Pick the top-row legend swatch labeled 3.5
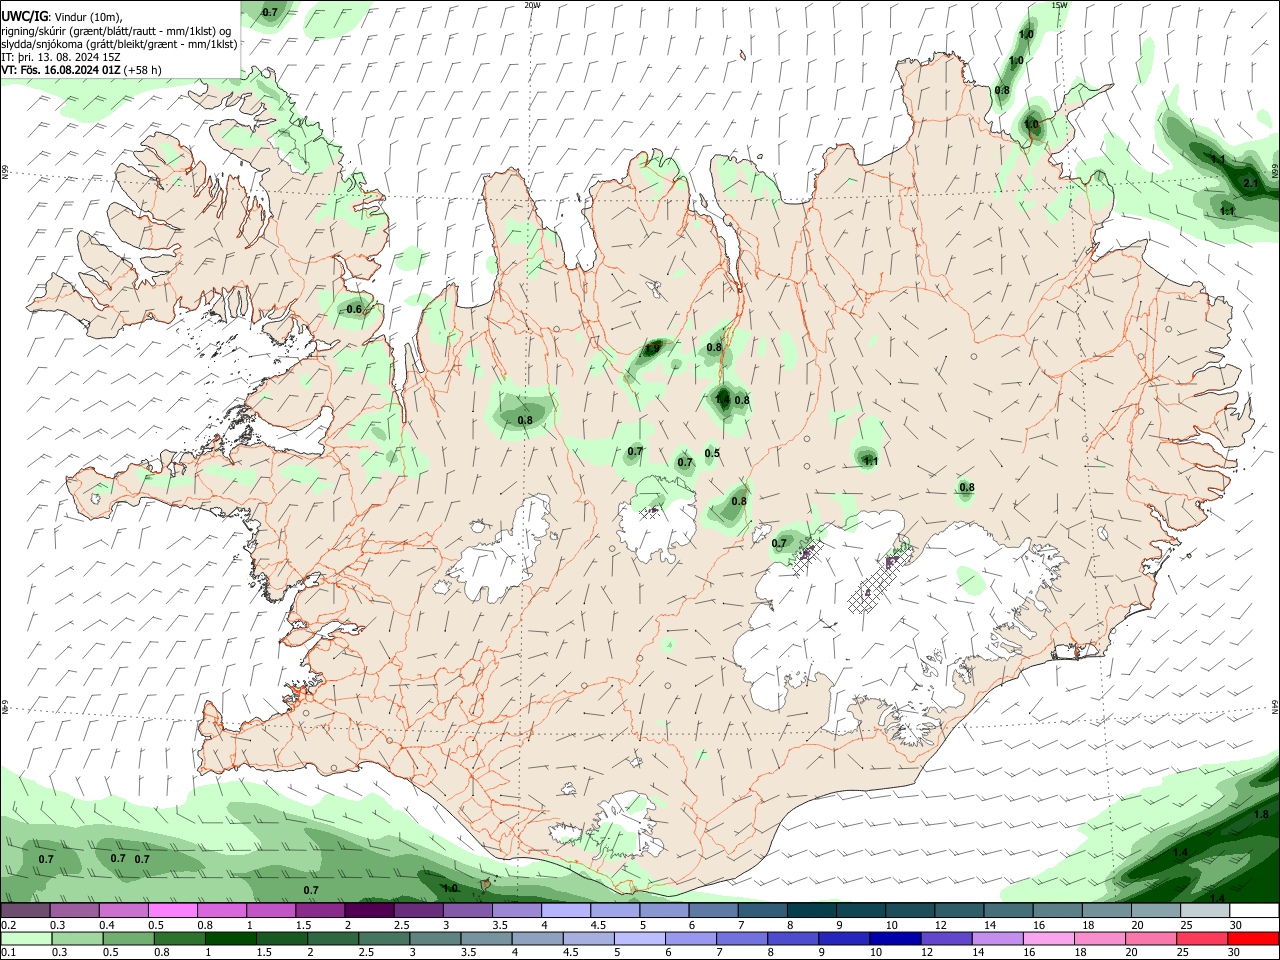This screenshot has width=1280, height=960. [x=517, y=911]
